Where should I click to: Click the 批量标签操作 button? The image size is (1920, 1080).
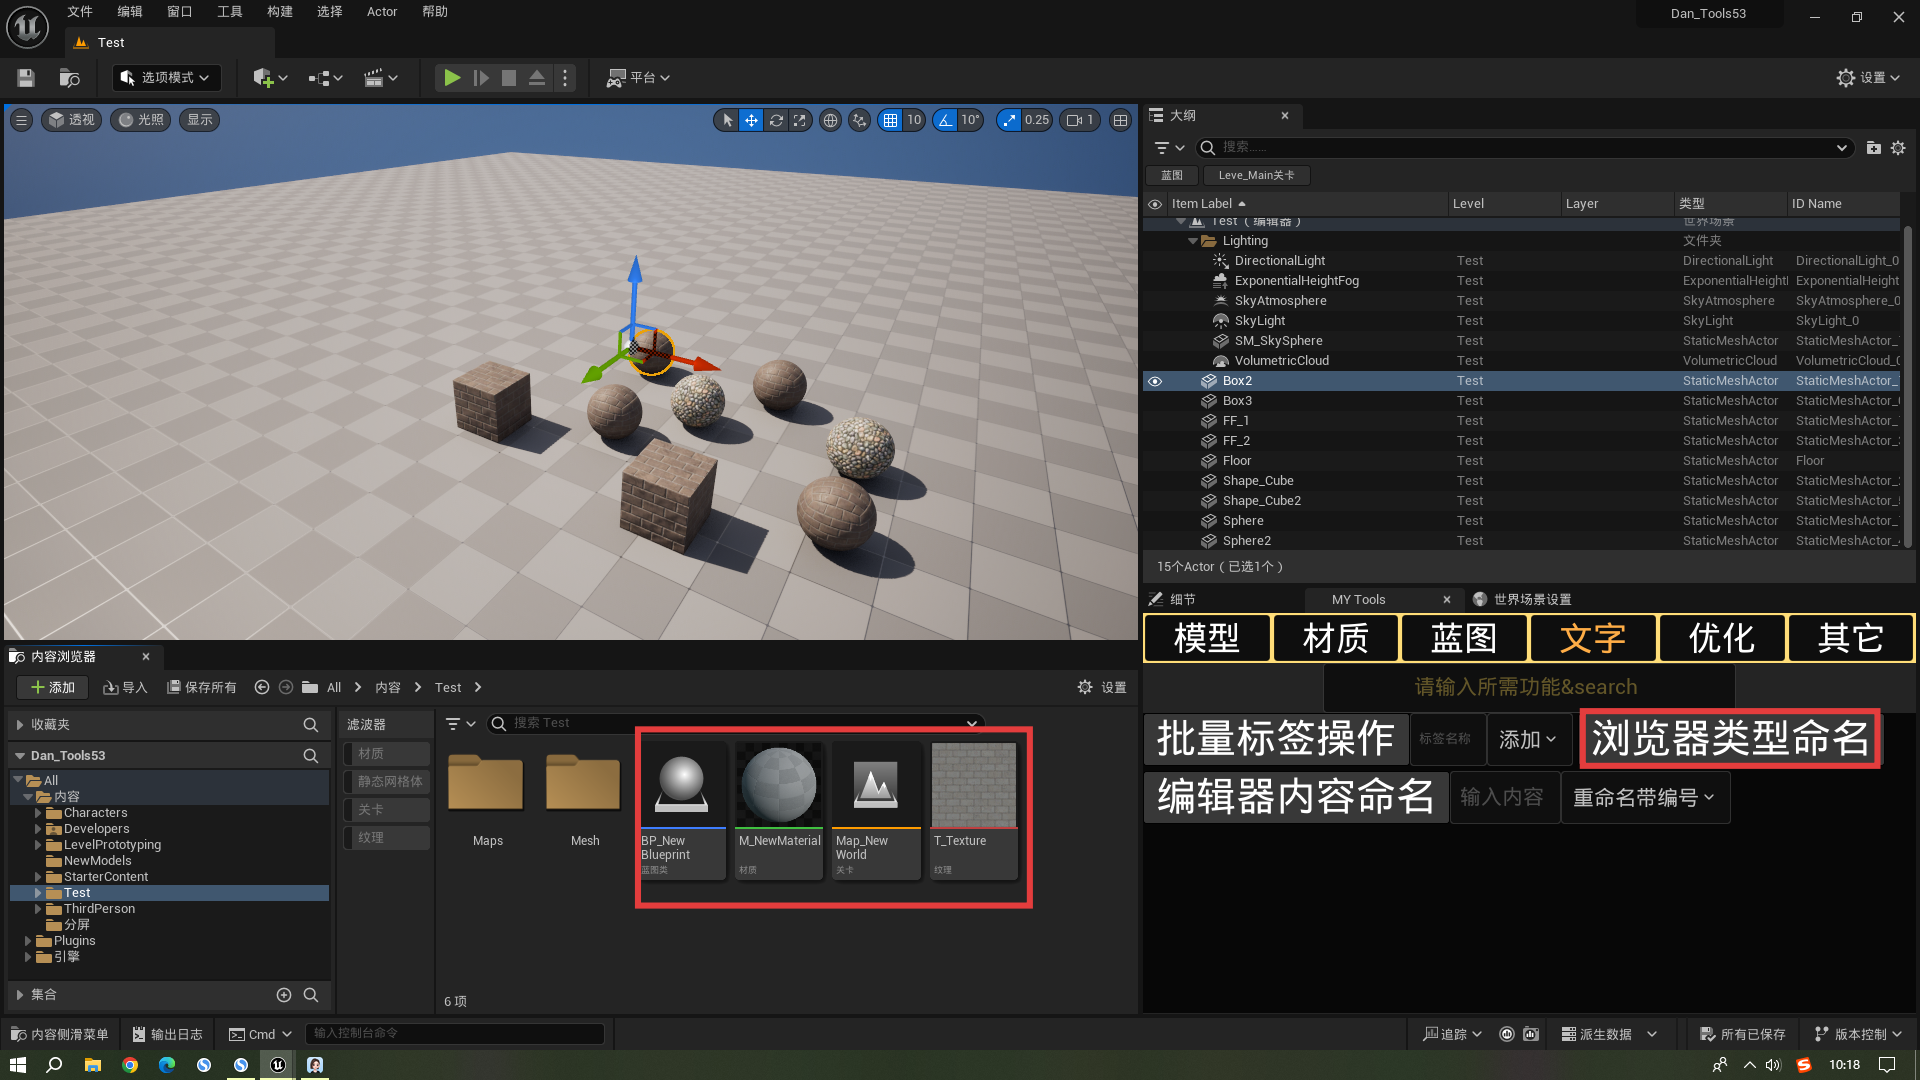click(x=1276, y=739)
